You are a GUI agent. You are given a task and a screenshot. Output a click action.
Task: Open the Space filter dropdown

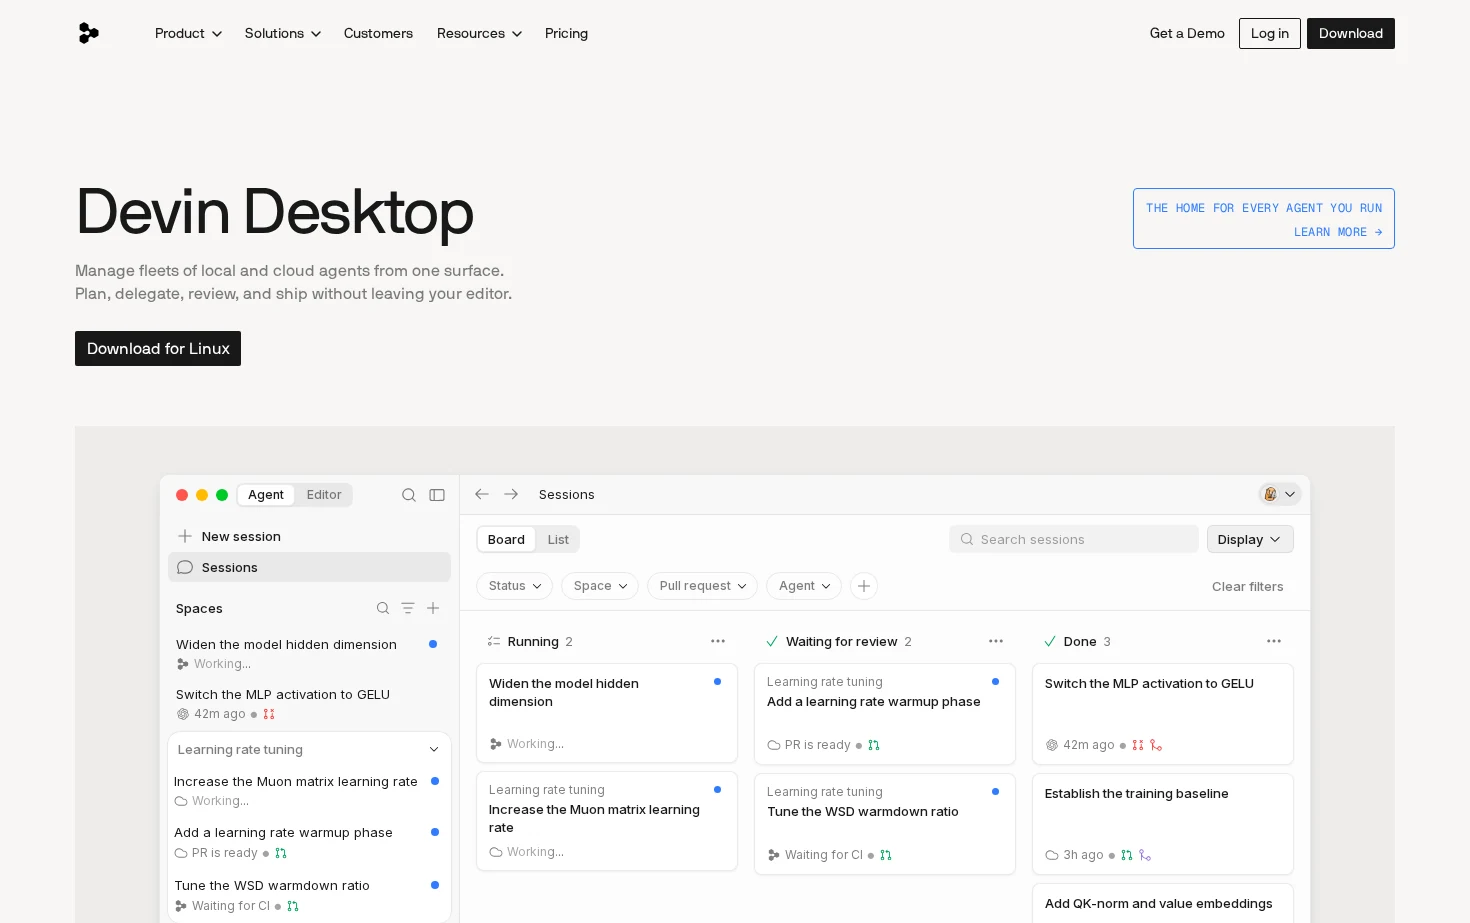(600, 586)
